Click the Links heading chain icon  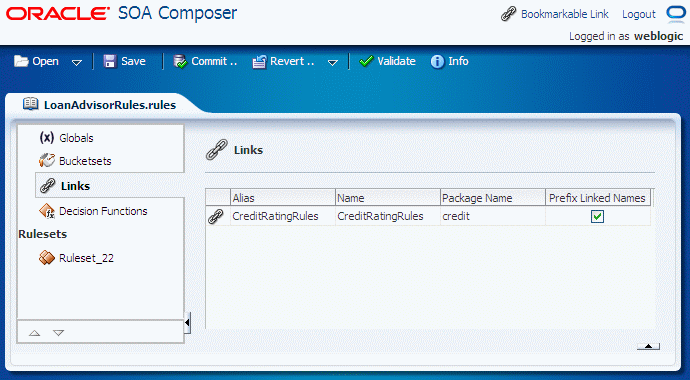tap(217, 150)
